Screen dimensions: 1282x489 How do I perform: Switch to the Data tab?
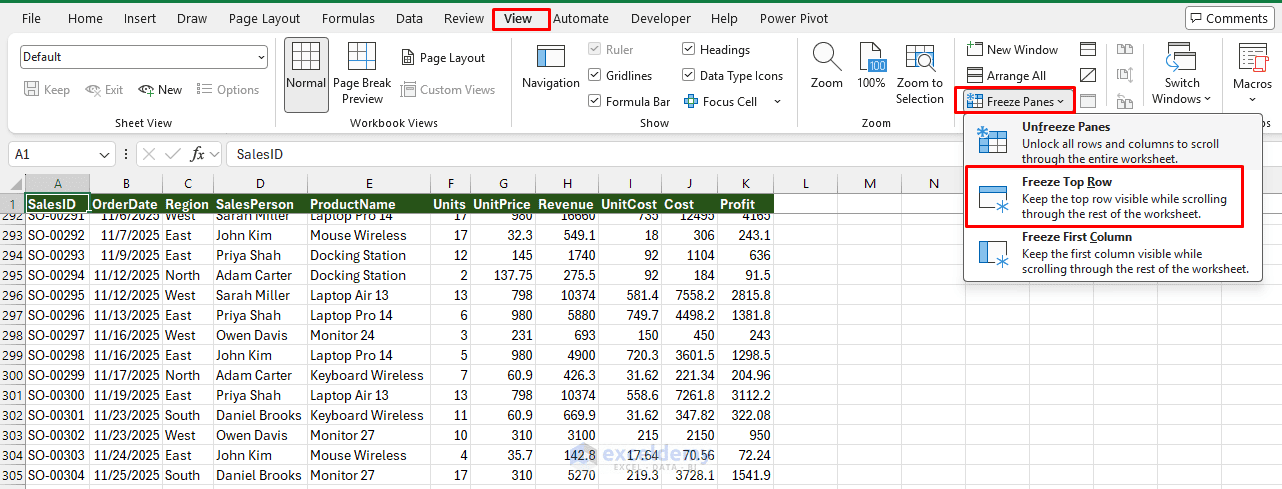(x=409, y=19)
